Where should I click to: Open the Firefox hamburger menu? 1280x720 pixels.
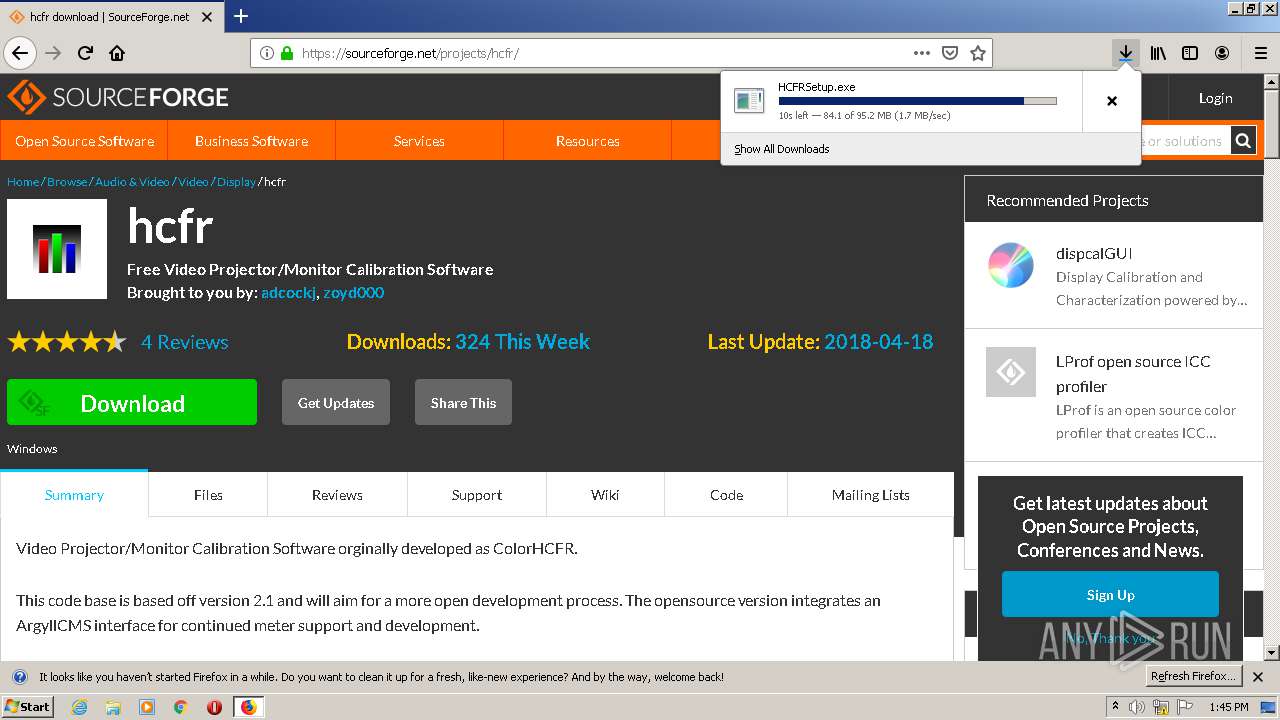tap(1260, 53)
